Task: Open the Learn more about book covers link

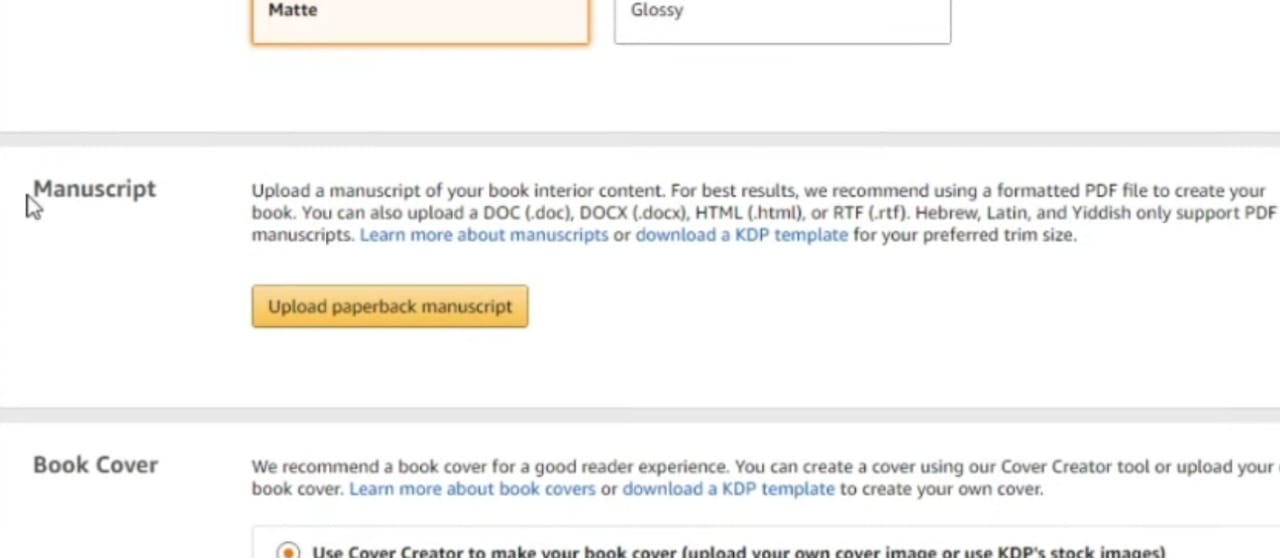Action: (x=472, y=489)
